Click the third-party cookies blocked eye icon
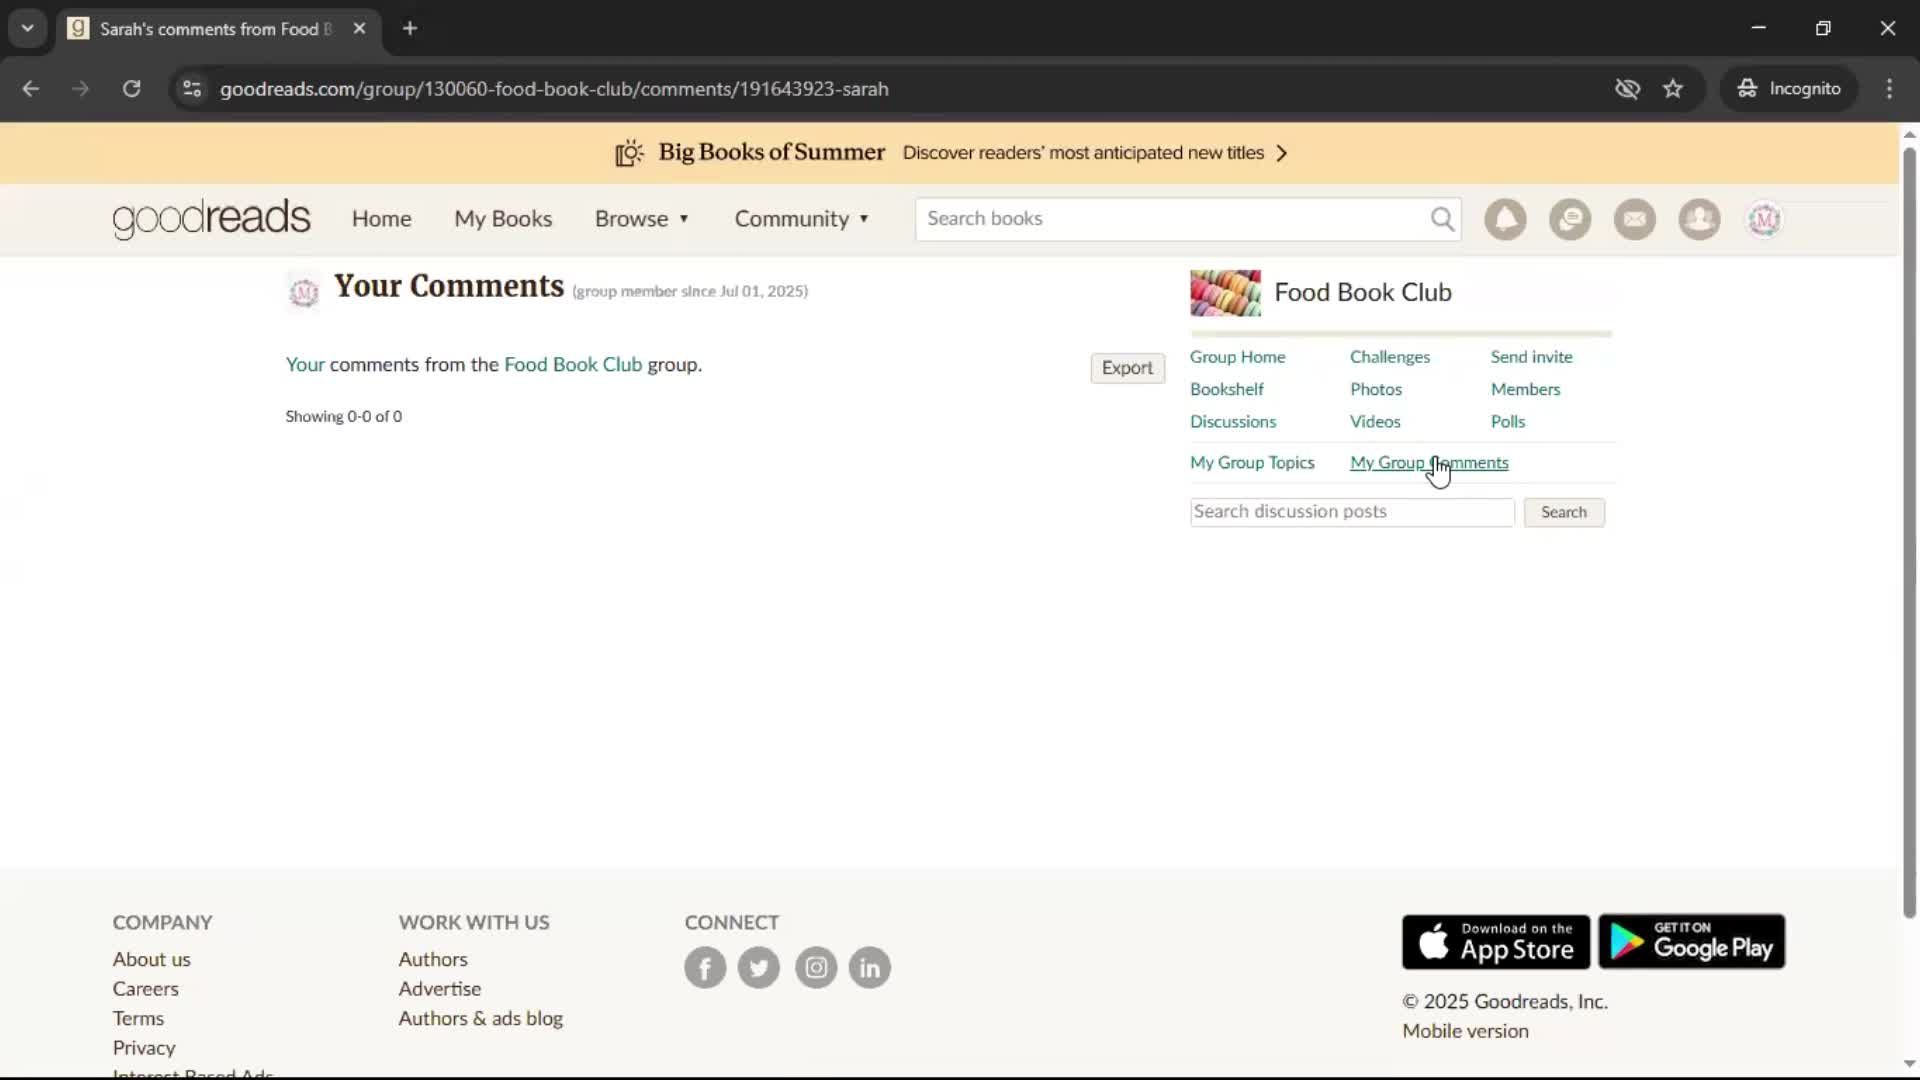 point(1627,88)
